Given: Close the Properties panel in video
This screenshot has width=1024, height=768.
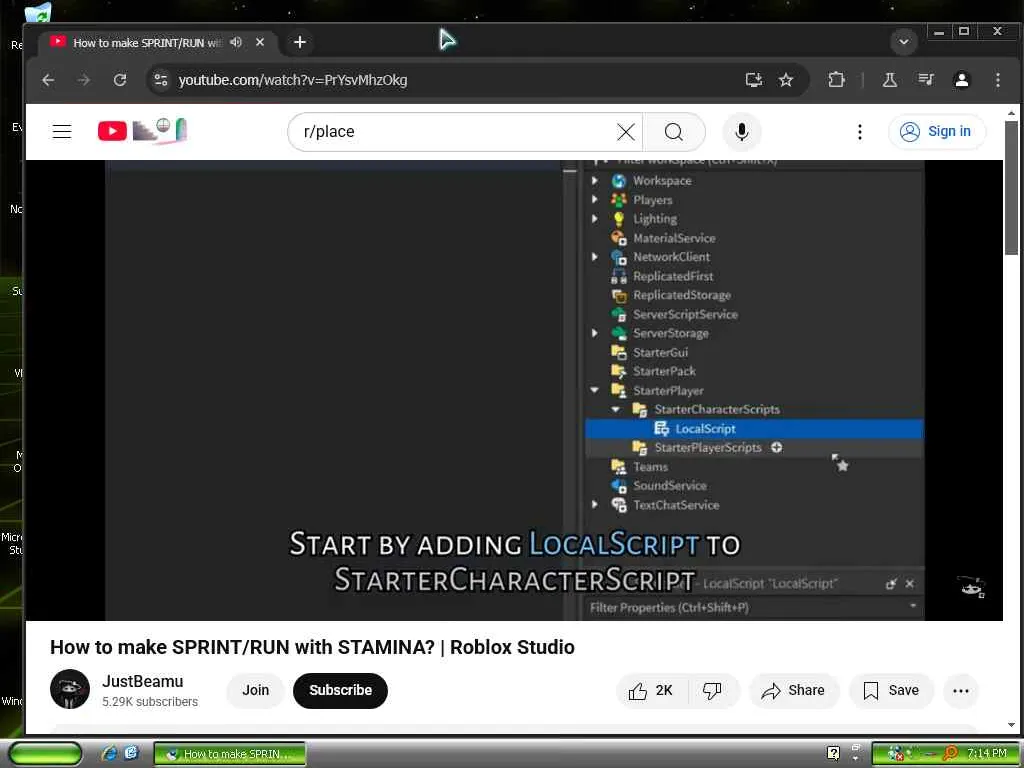Looking at the screenshot, I should [x=910, y=584].
